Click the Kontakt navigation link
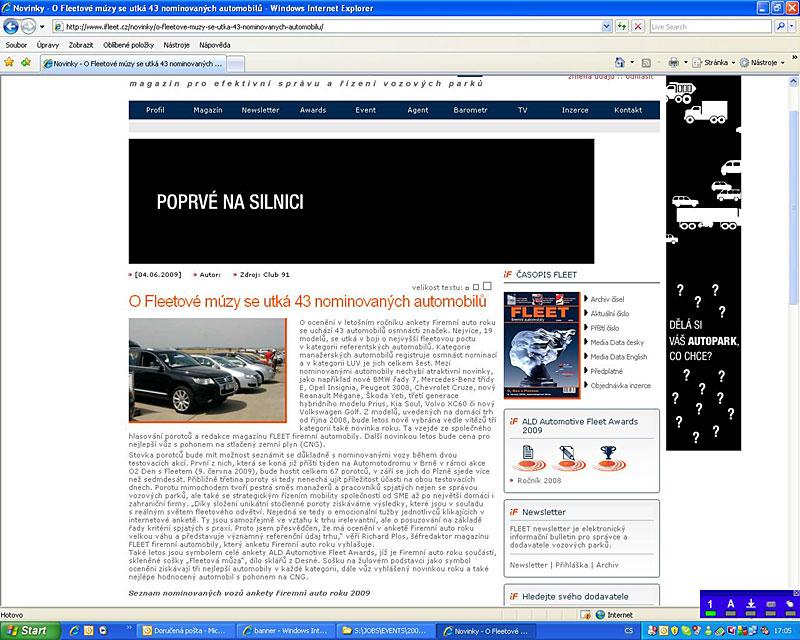The height and width of the screenshot is (640, 800). pos(628,110)
